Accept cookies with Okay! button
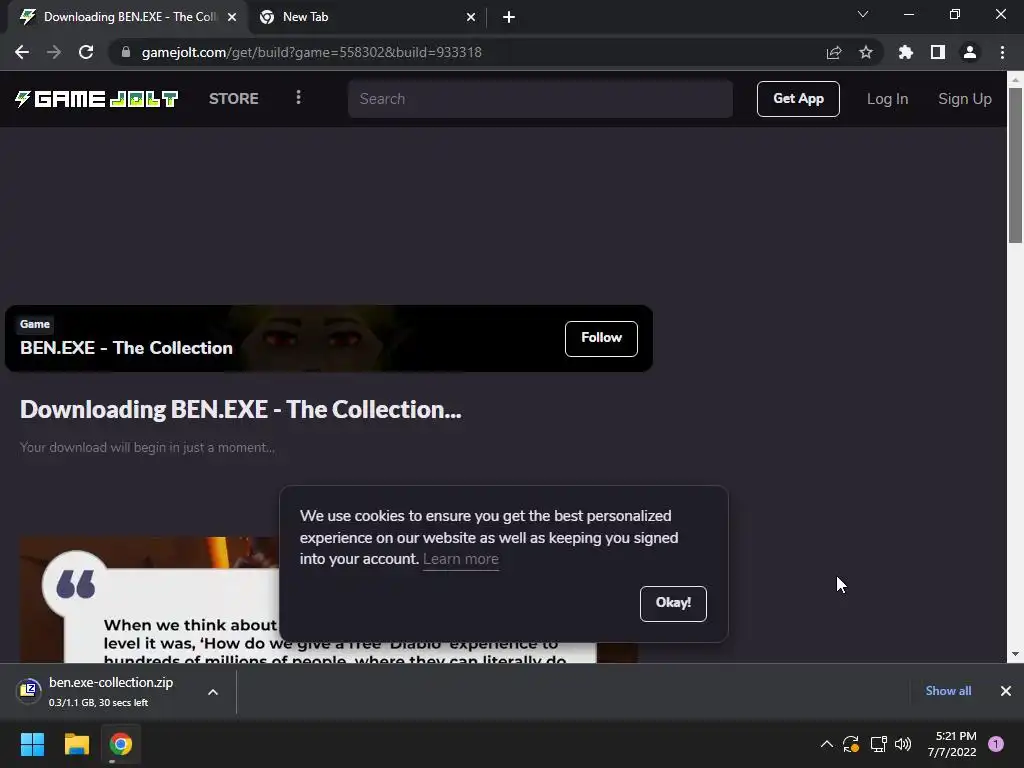The image size is (1024, 768). point(673,603)
